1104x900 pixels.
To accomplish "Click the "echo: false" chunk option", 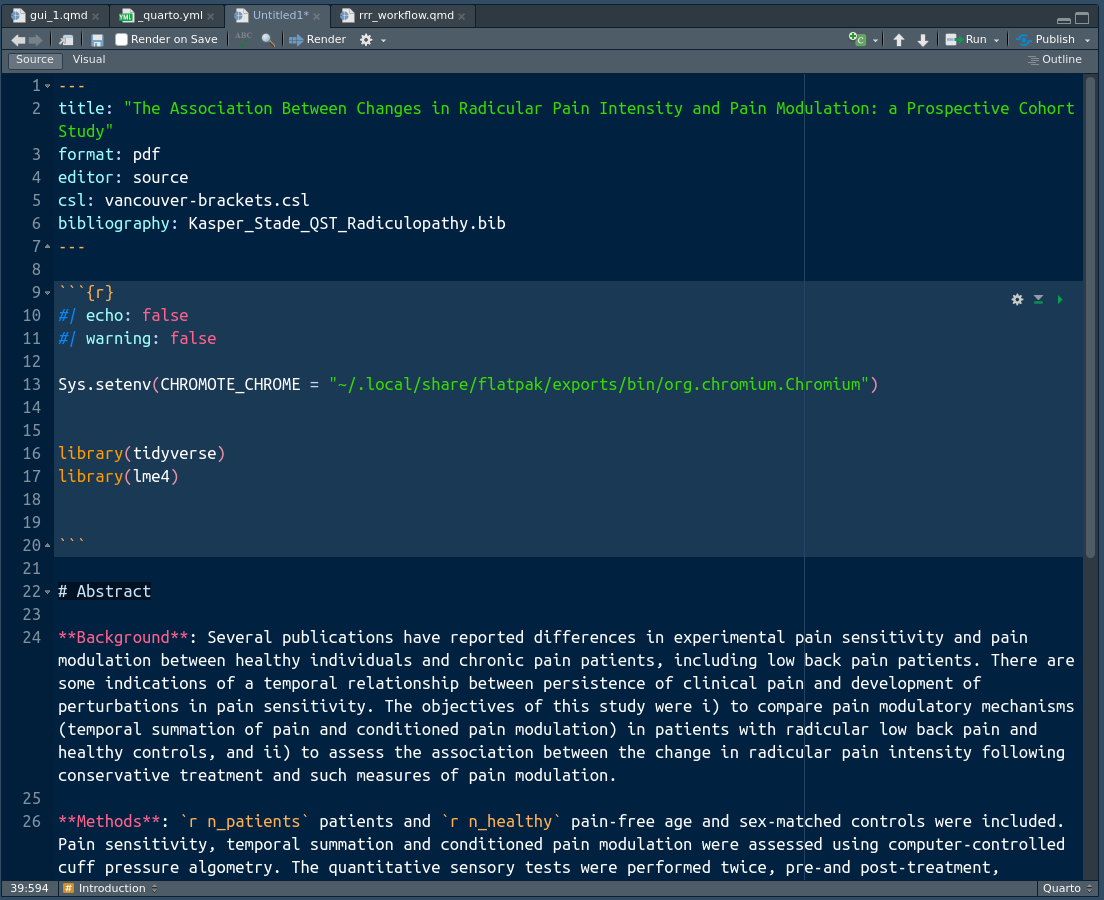I will point(123,315).
